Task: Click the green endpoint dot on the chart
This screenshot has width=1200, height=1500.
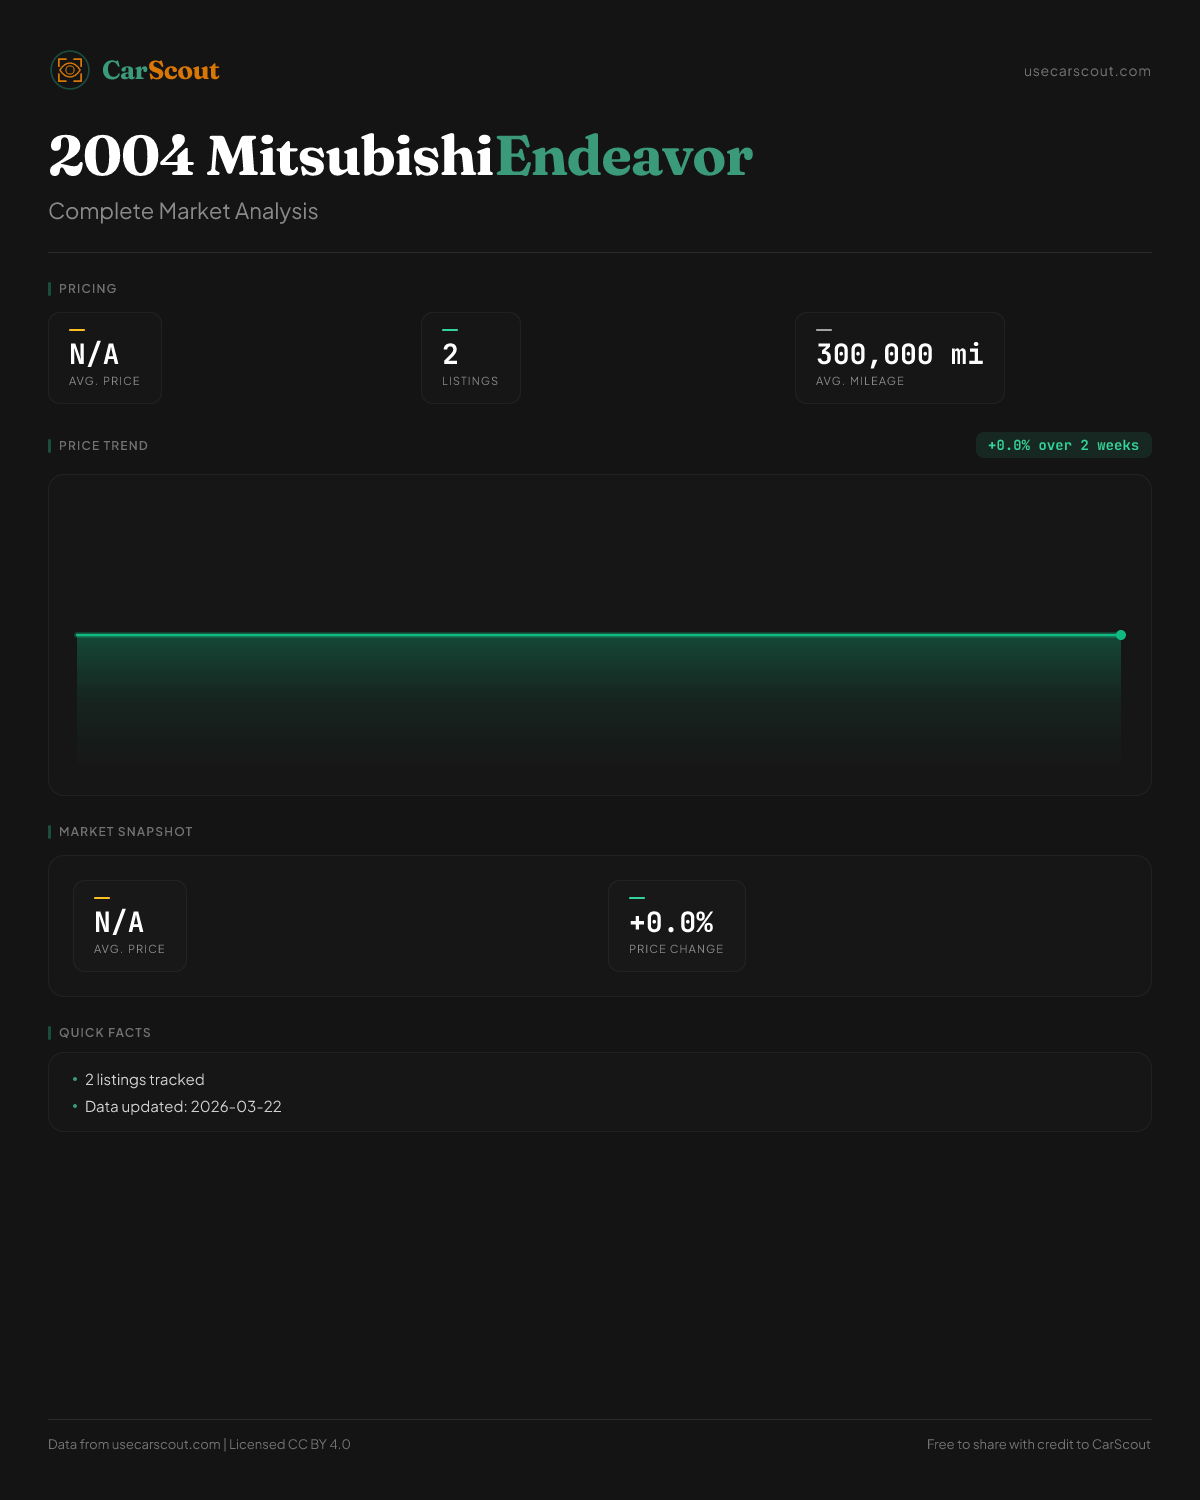Action: 1121,635
